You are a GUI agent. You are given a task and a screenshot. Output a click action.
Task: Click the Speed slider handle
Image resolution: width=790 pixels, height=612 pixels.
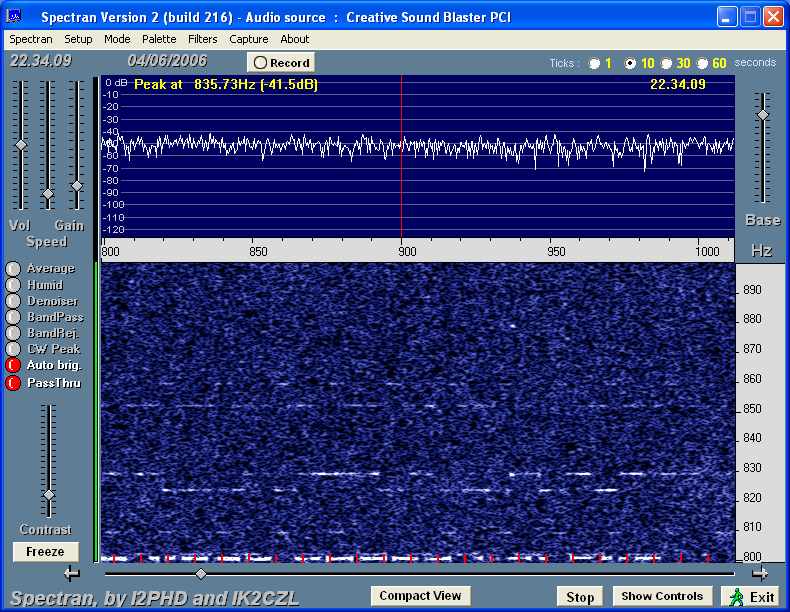point(48,194)
